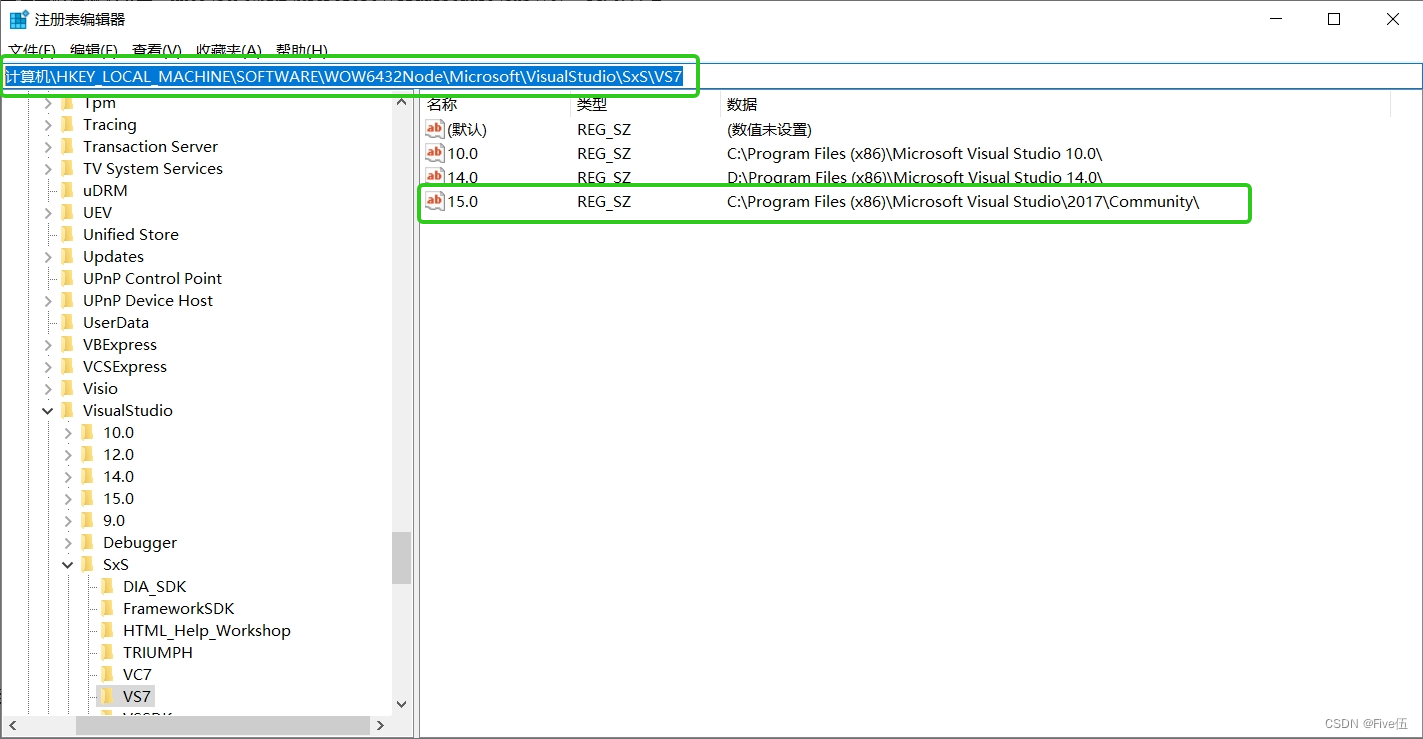Maximize the Registry Editor window
This screenshot has width=1423, height=739.
click(1334, 19)
